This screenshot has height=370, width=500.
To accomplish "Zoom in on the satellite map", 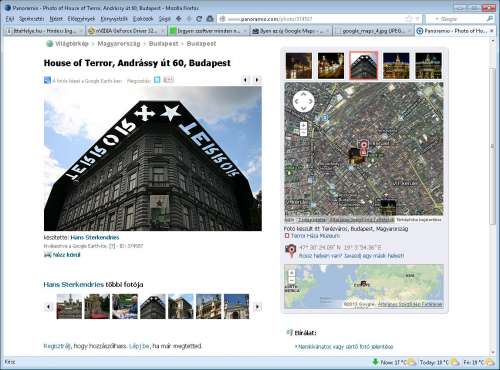I will coord(303,126).
